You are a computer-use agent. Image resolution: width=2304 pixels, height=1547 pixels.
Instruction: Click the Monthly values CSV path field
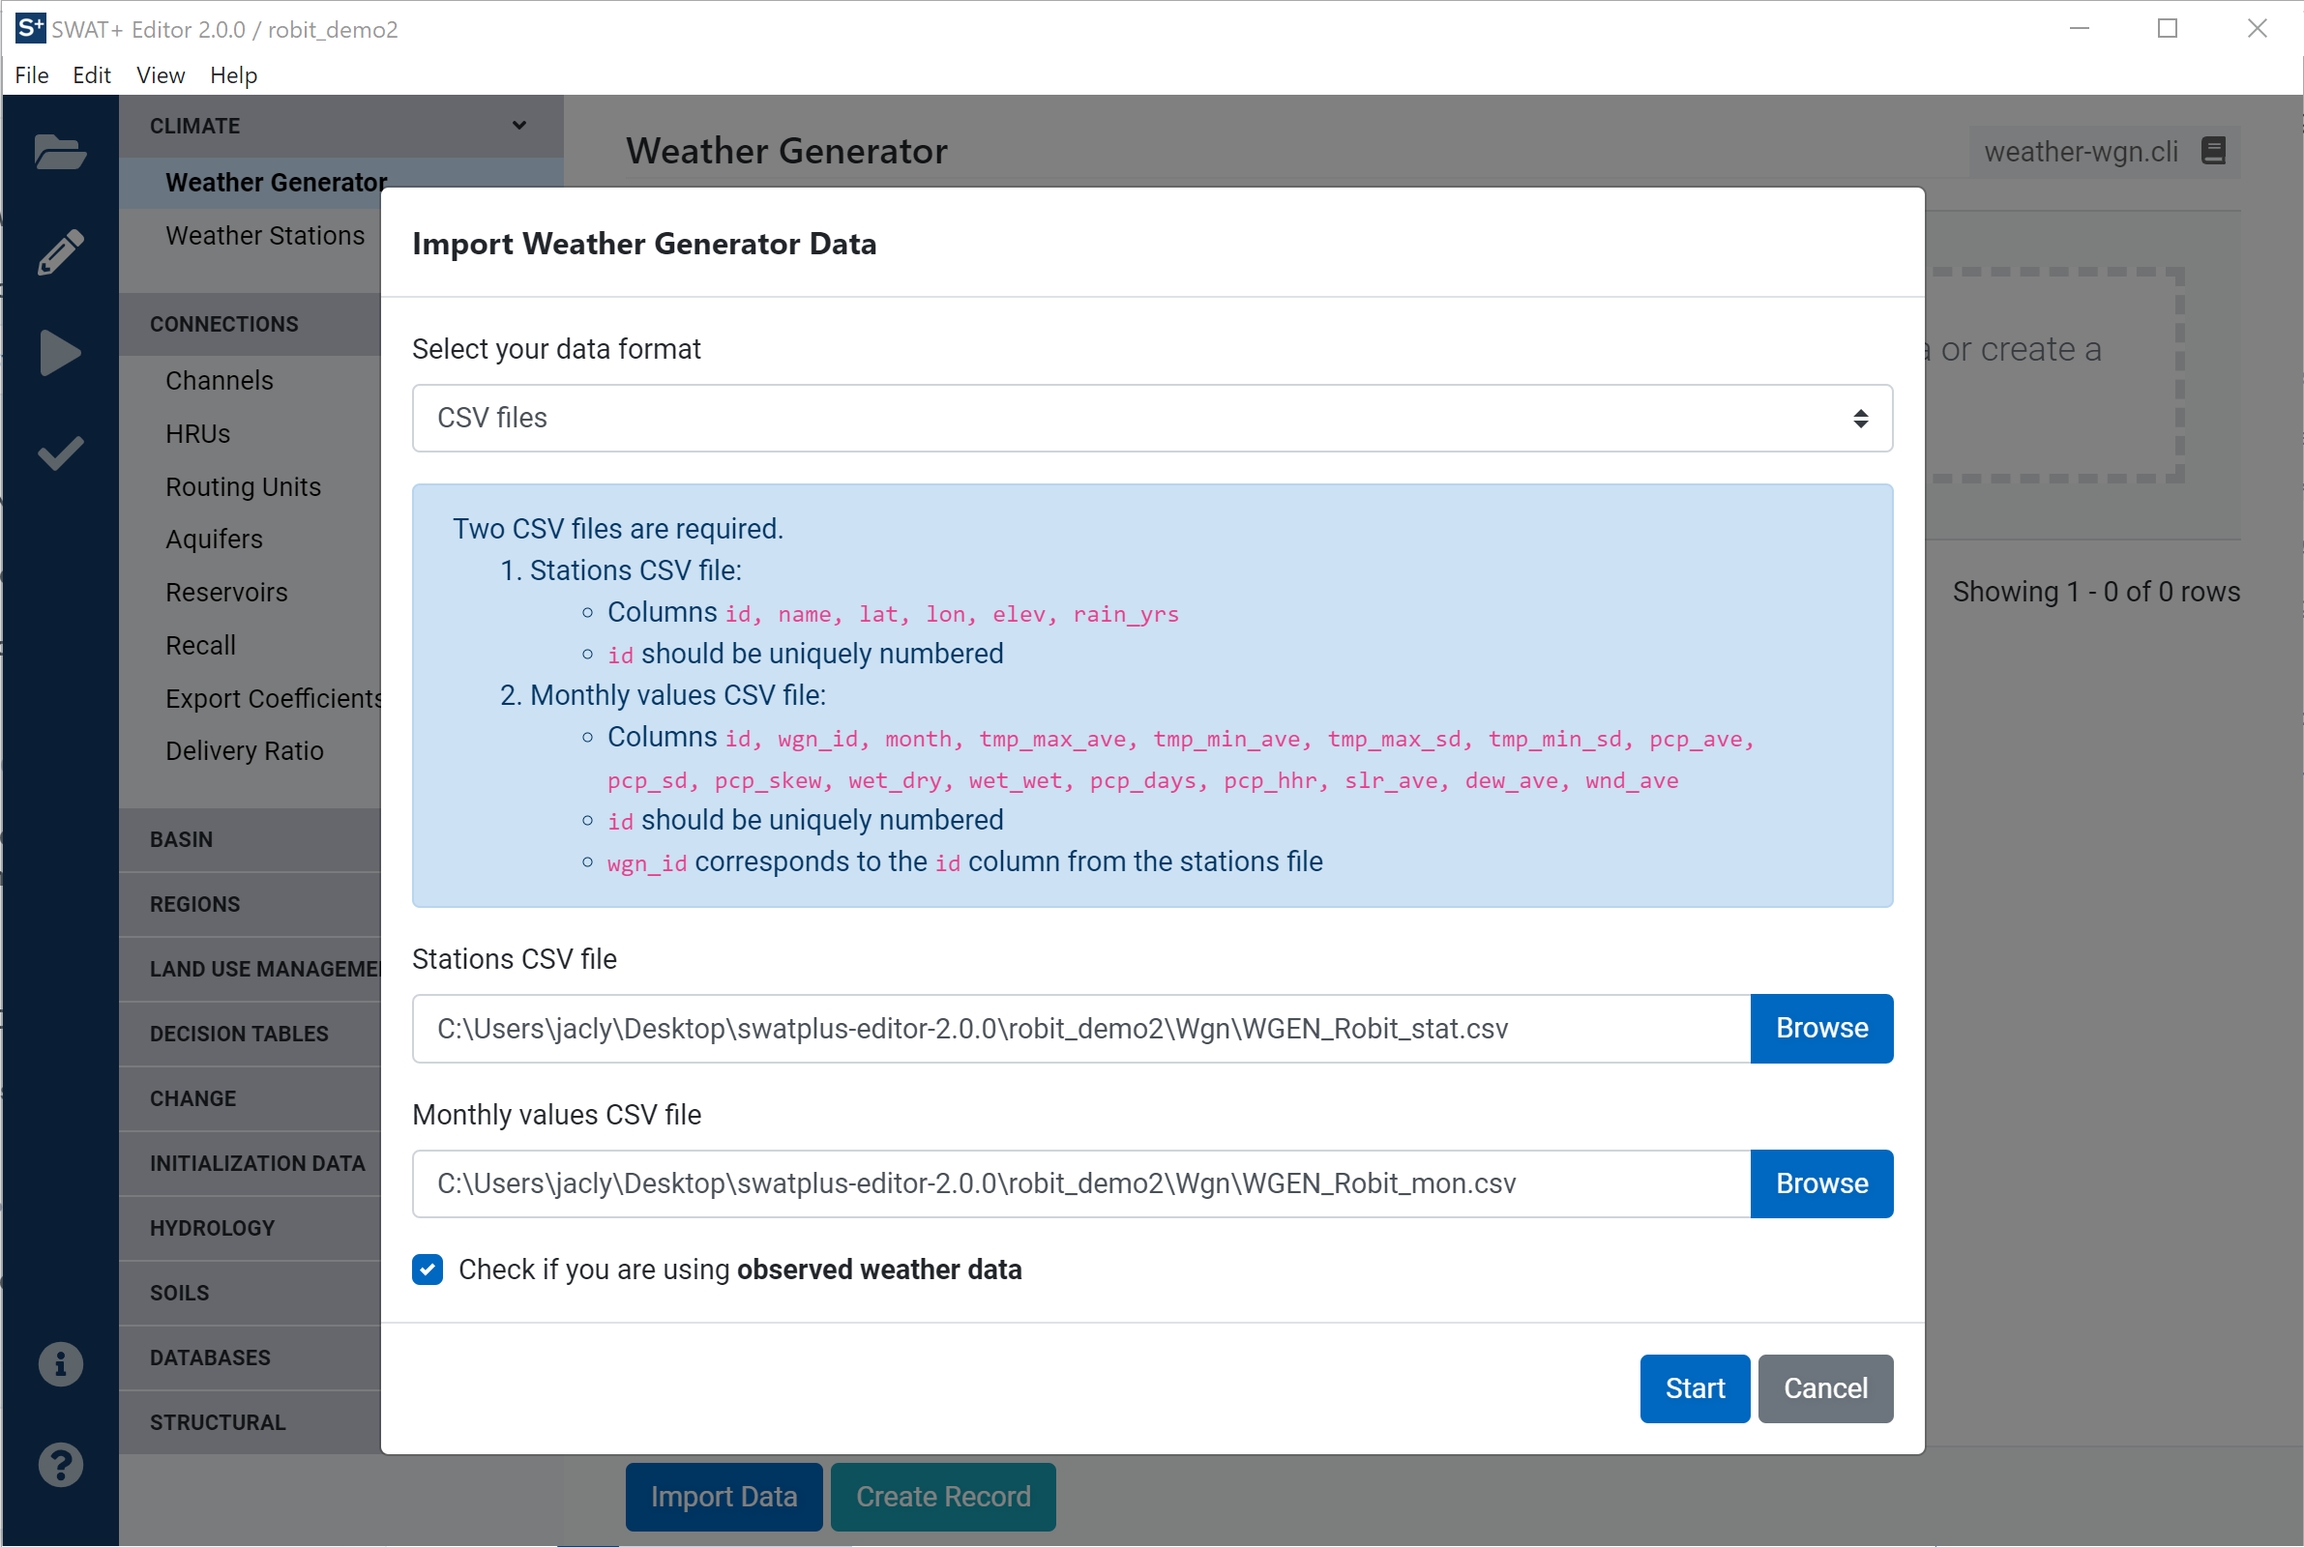click(x=1080, y=1183)
